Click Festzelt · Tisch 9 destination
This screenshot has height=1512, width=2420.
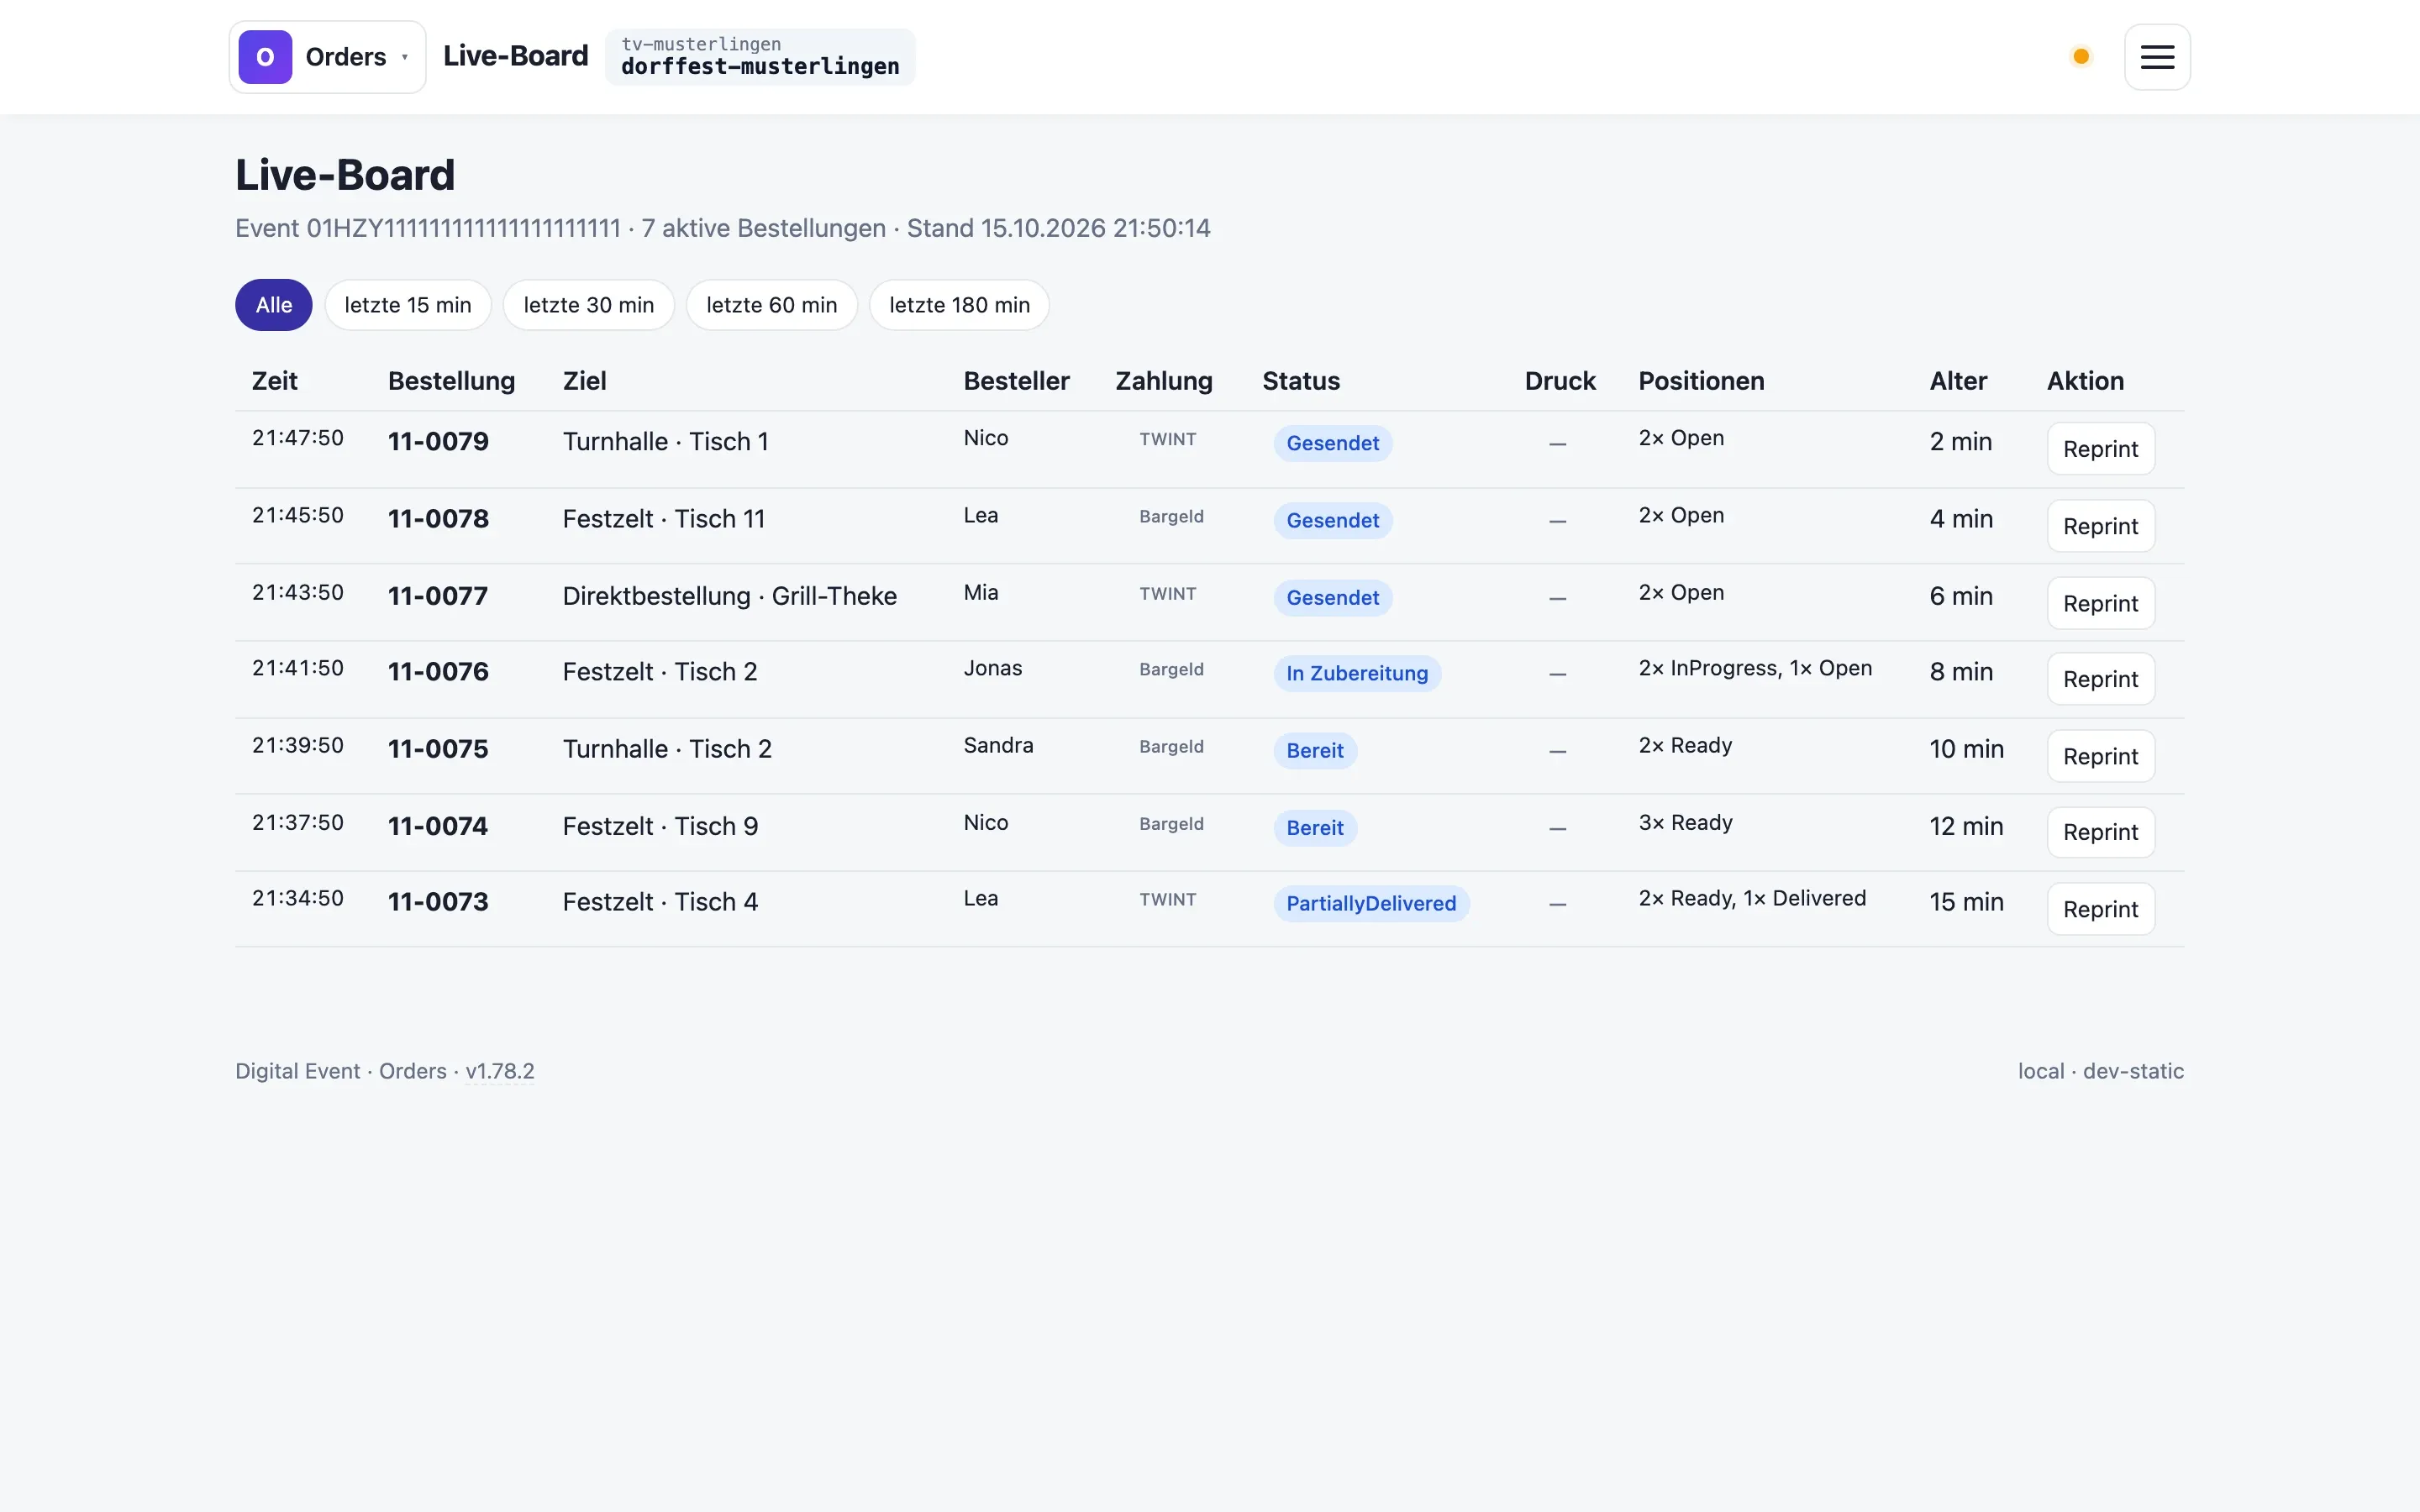click(x=660, y=826)
